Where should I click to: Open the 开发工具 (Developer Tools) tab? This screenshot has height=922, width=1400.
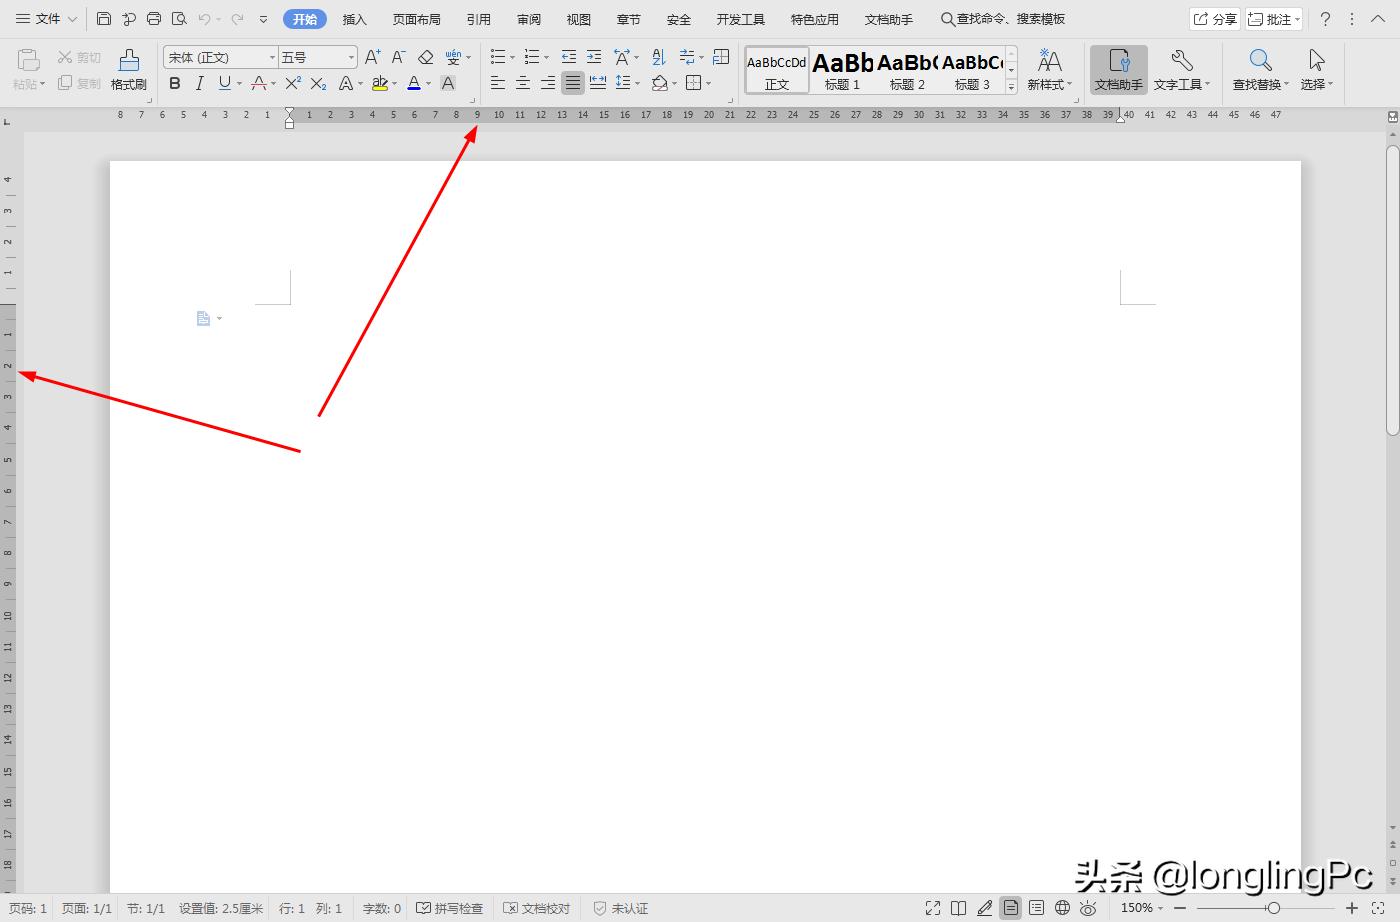pos(740,19)
